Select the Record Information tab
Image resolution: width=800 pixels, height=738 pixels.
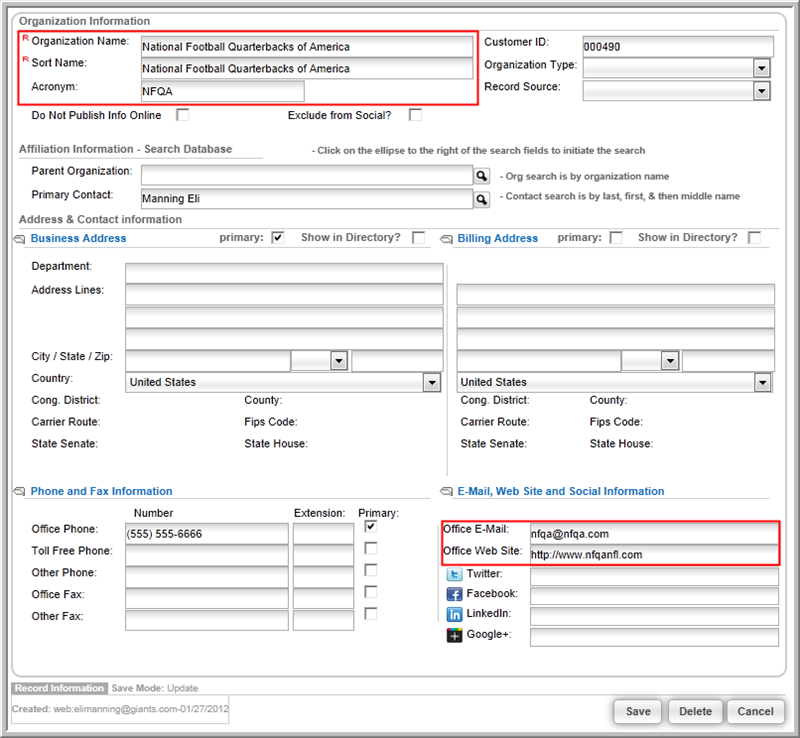click(x=59, y=688)
